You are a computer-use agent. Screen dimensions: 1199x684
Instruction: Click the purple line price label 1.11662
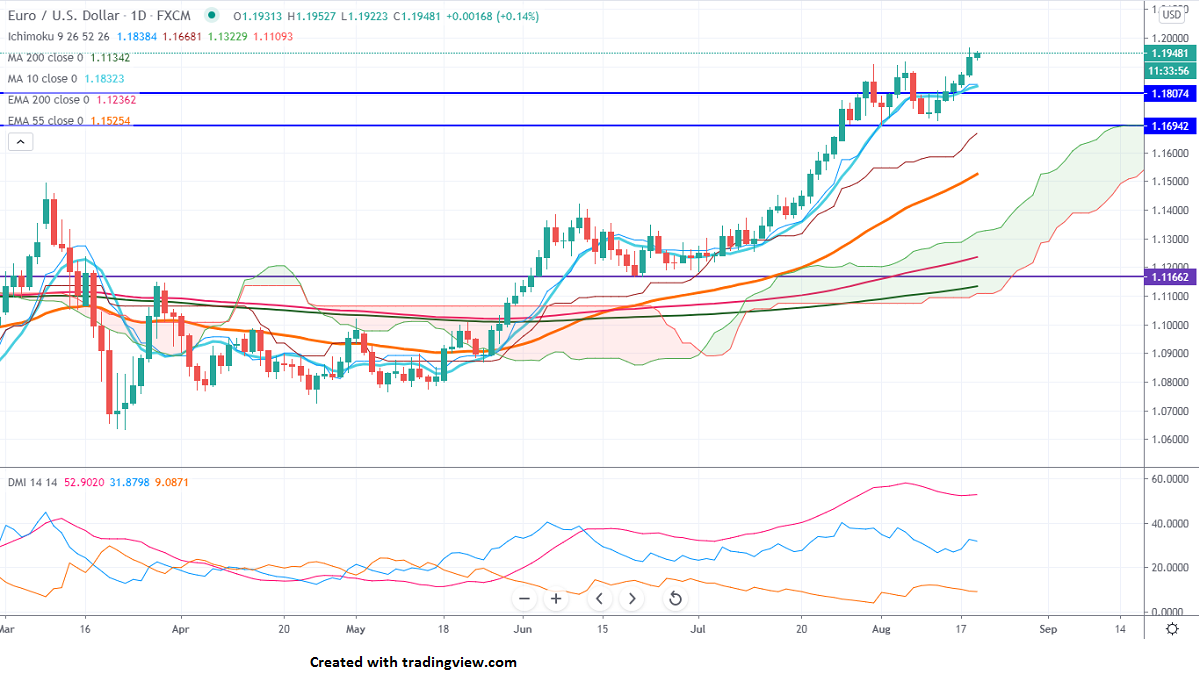[1170, 277]
